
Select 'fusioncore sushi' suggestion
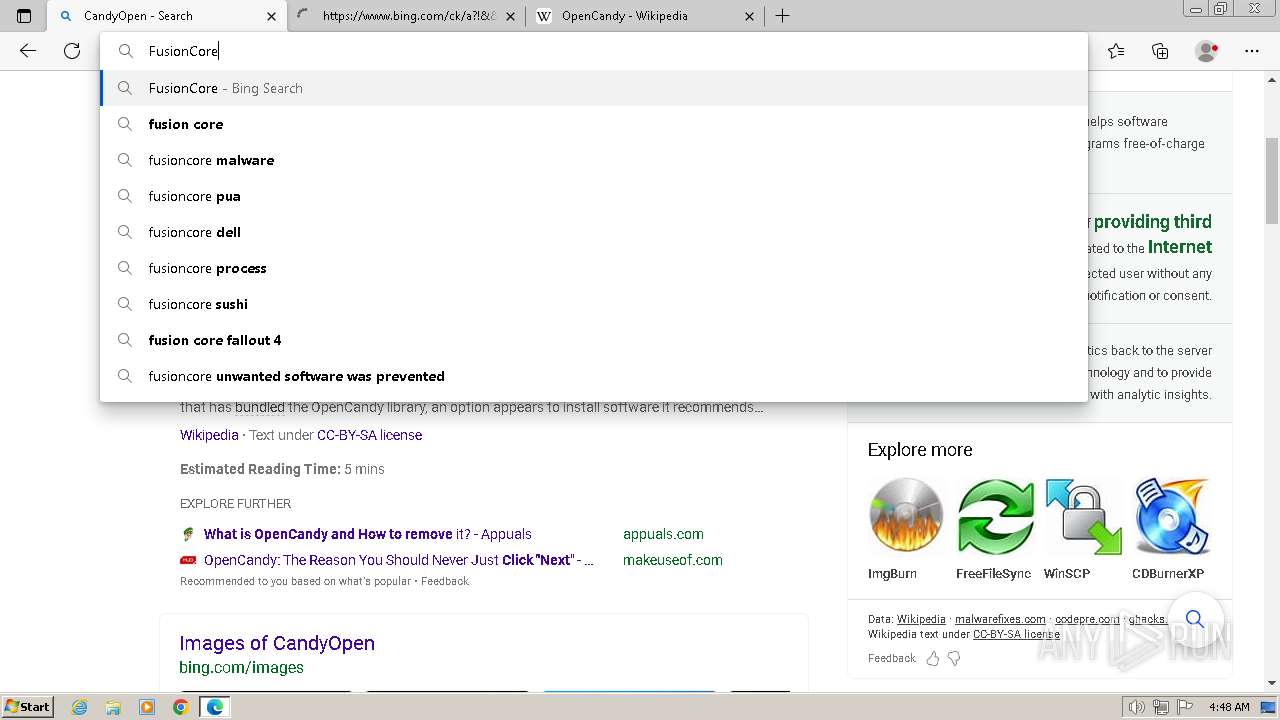pyautogui.click(x=594, y=304)
